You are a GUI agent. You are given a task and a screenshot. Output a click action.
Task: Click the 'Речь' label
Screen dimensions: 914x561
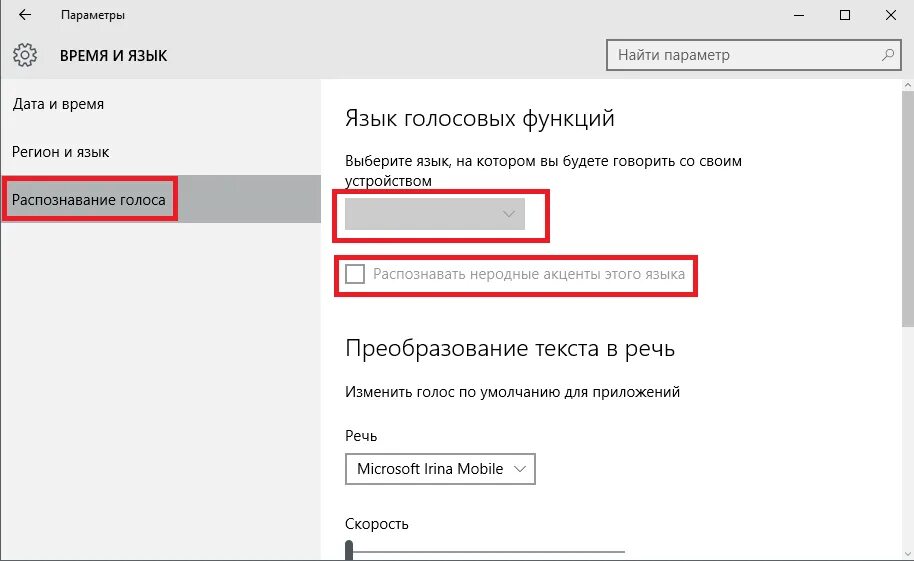[361, 436]
